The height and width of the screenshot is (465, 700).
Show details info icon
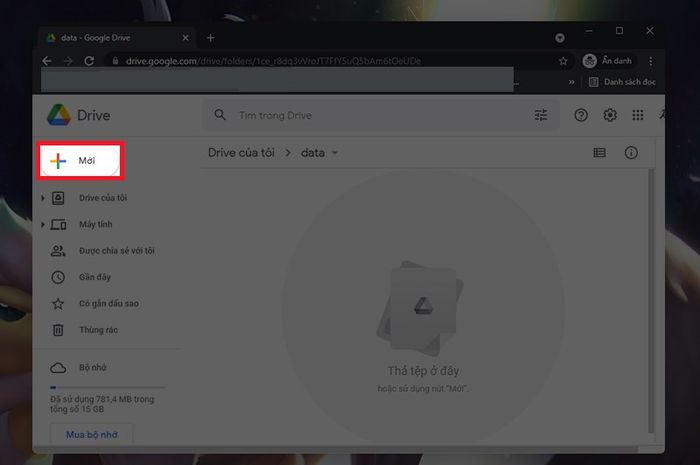click(x=631, y=153)
